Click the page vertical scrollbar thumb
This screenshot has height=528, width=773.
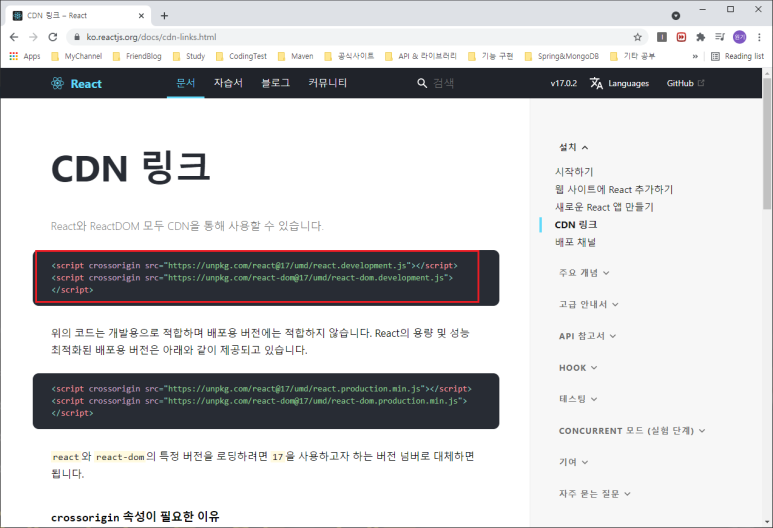click(767, 143)
